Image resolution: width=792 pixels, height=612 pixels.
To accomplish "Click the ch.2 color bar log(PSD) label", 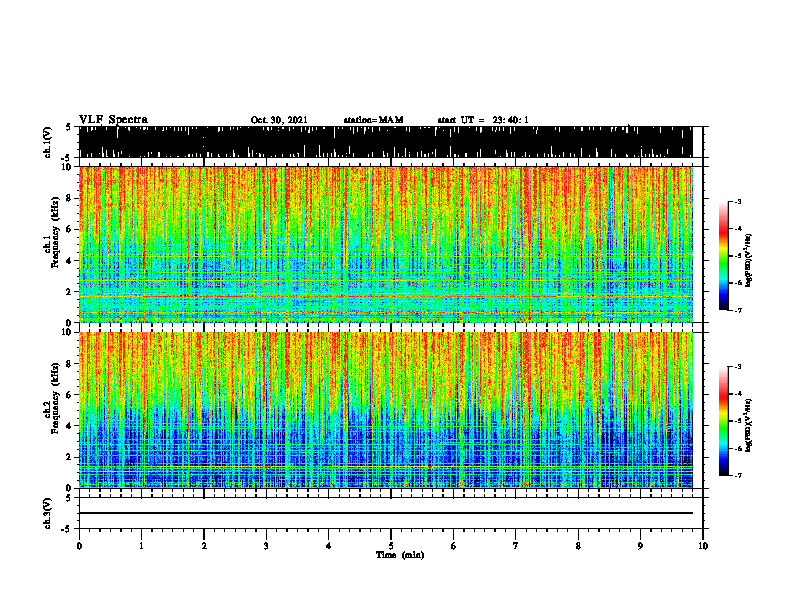I will (x=749, y=424).
